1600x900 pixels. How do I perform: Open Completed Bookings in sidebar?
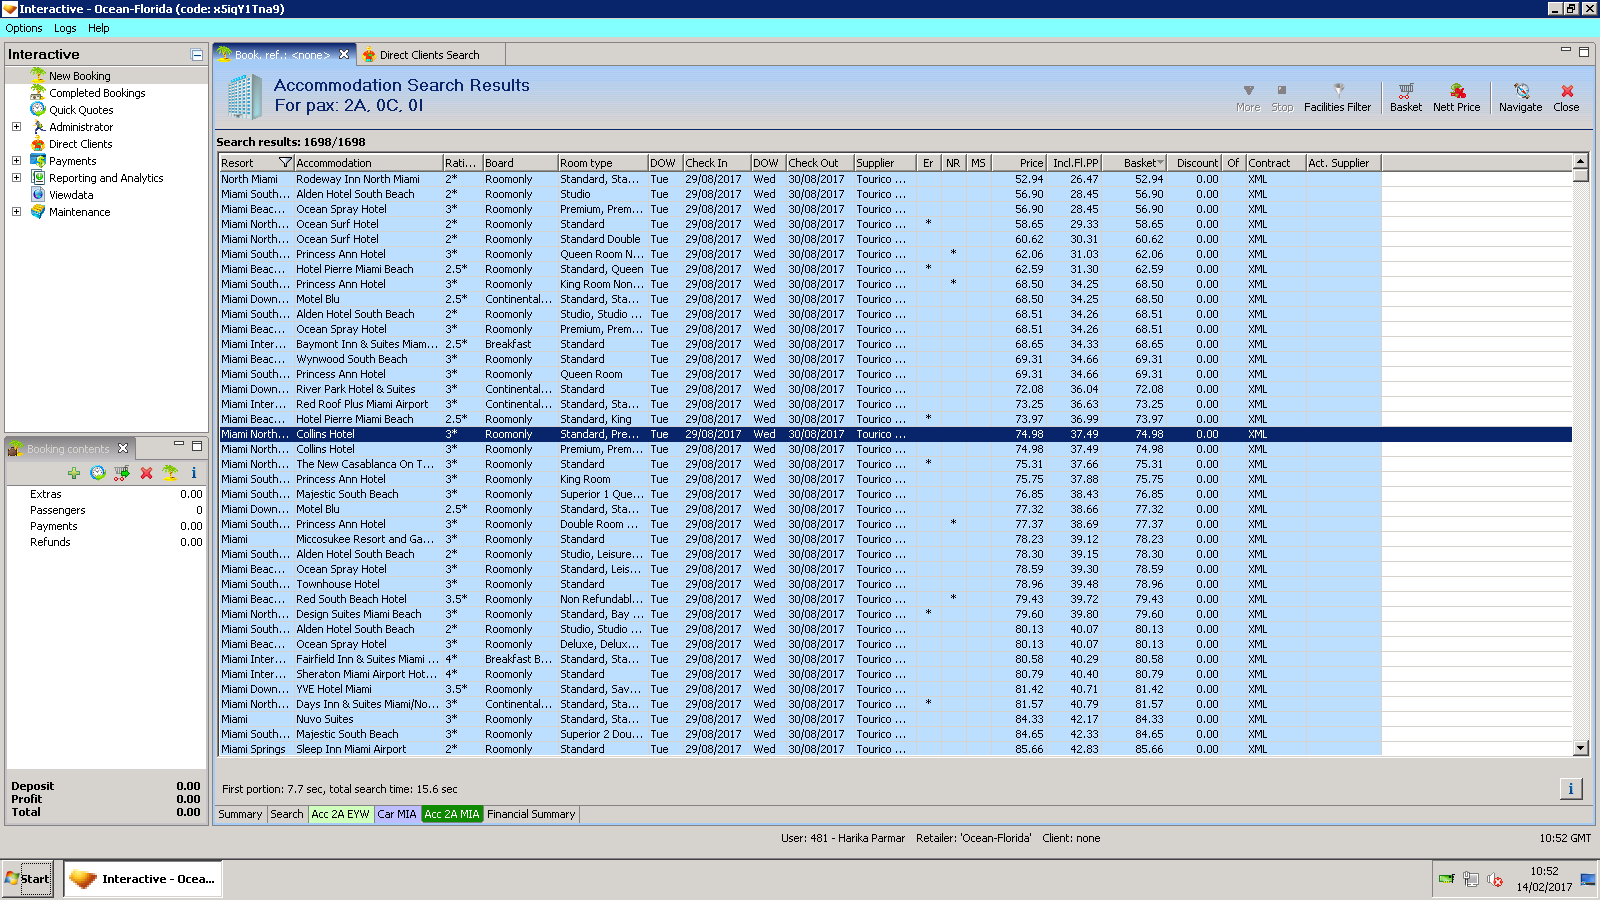pos(97,93)
